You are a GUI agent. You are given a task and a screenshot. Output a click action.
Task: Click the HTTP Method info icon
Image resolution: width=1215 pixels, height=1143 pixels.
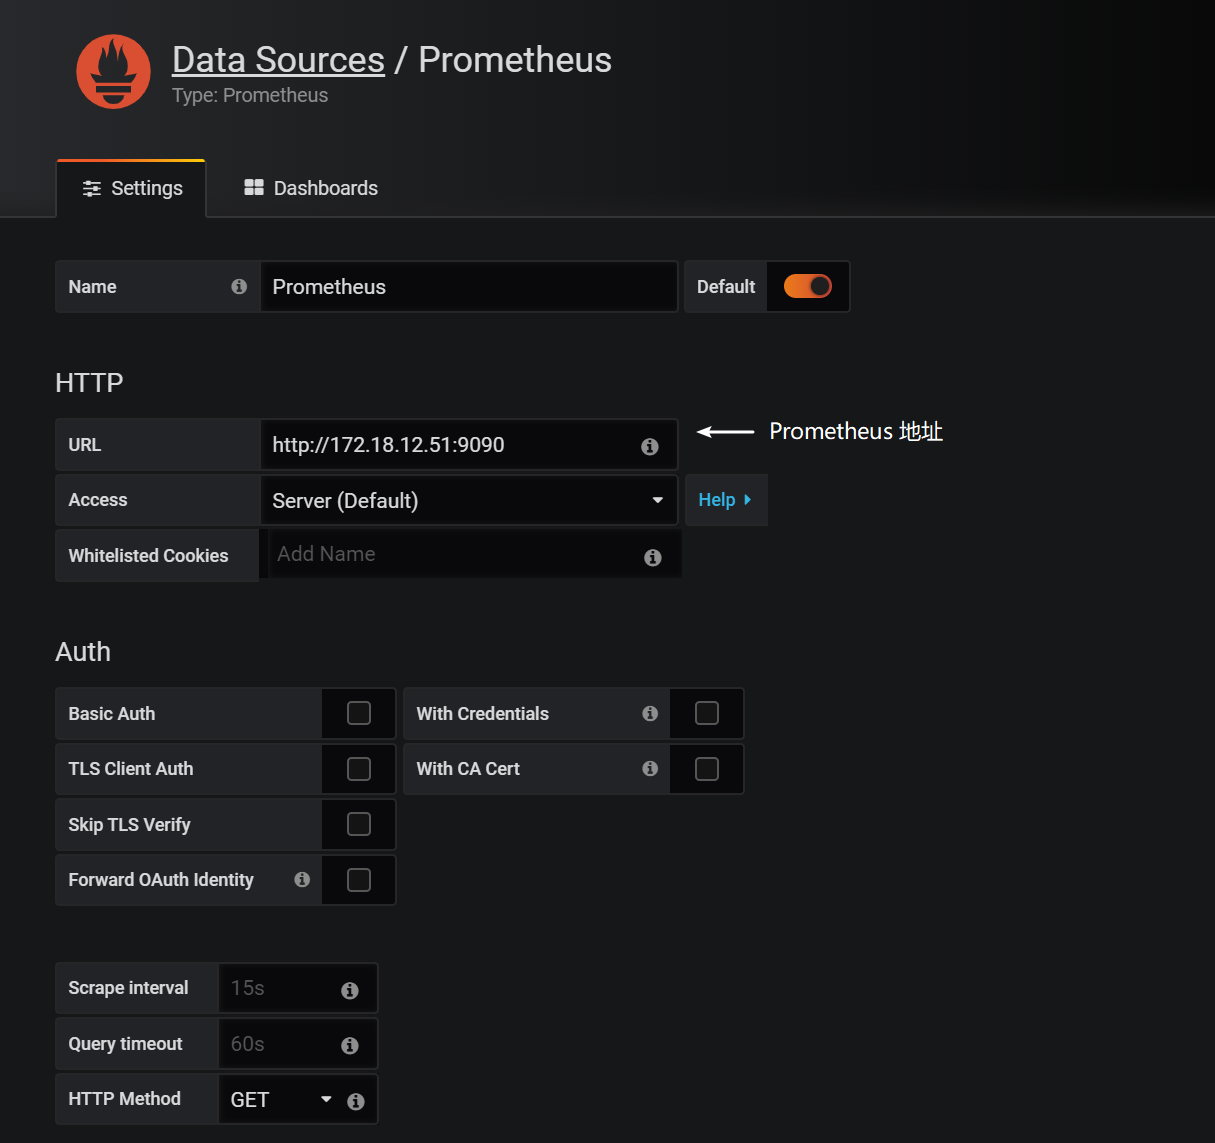click(356, 1101)
